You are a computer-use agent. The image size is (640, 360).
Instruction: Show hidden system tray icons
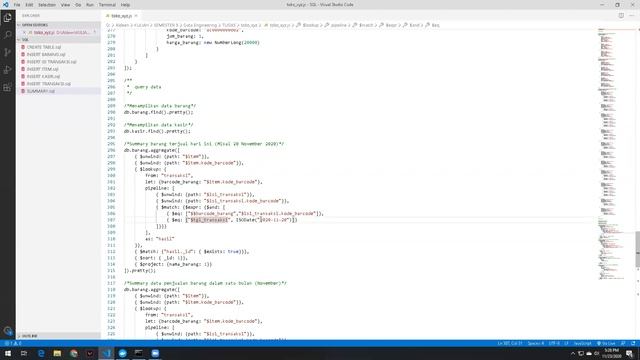coord(573,353)
